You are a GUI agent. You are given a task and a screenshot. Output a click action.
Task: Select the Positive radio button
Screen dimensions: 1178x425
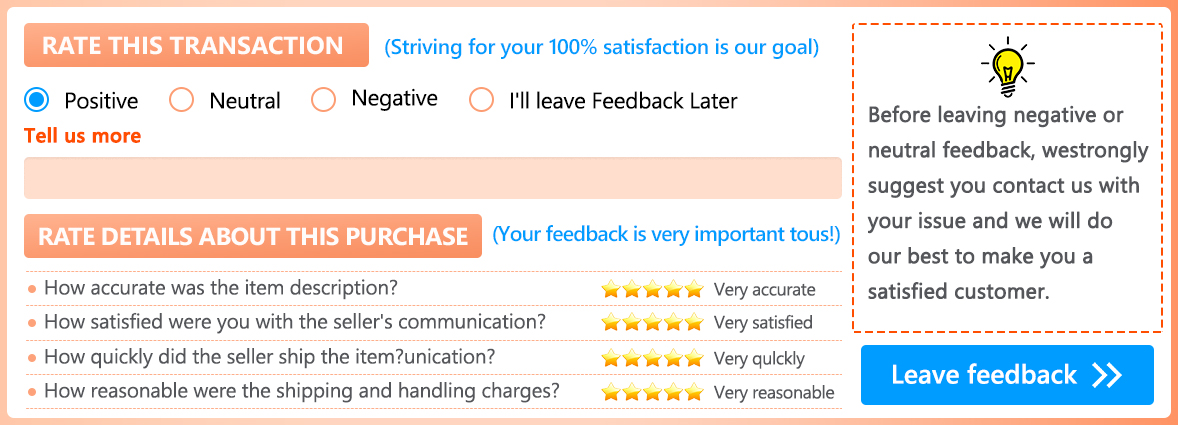click(37, 100)
